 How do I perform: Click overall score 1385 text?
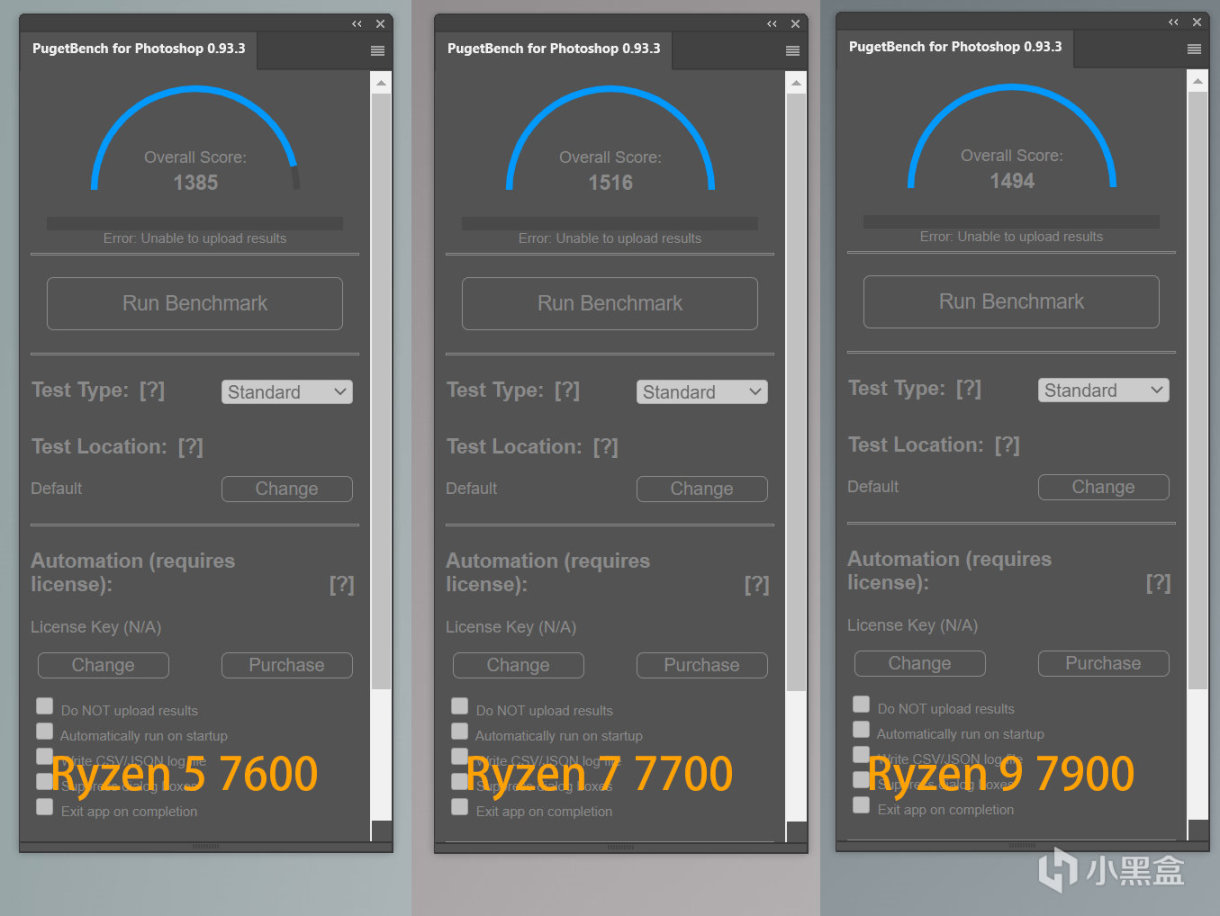coord(195,182)
